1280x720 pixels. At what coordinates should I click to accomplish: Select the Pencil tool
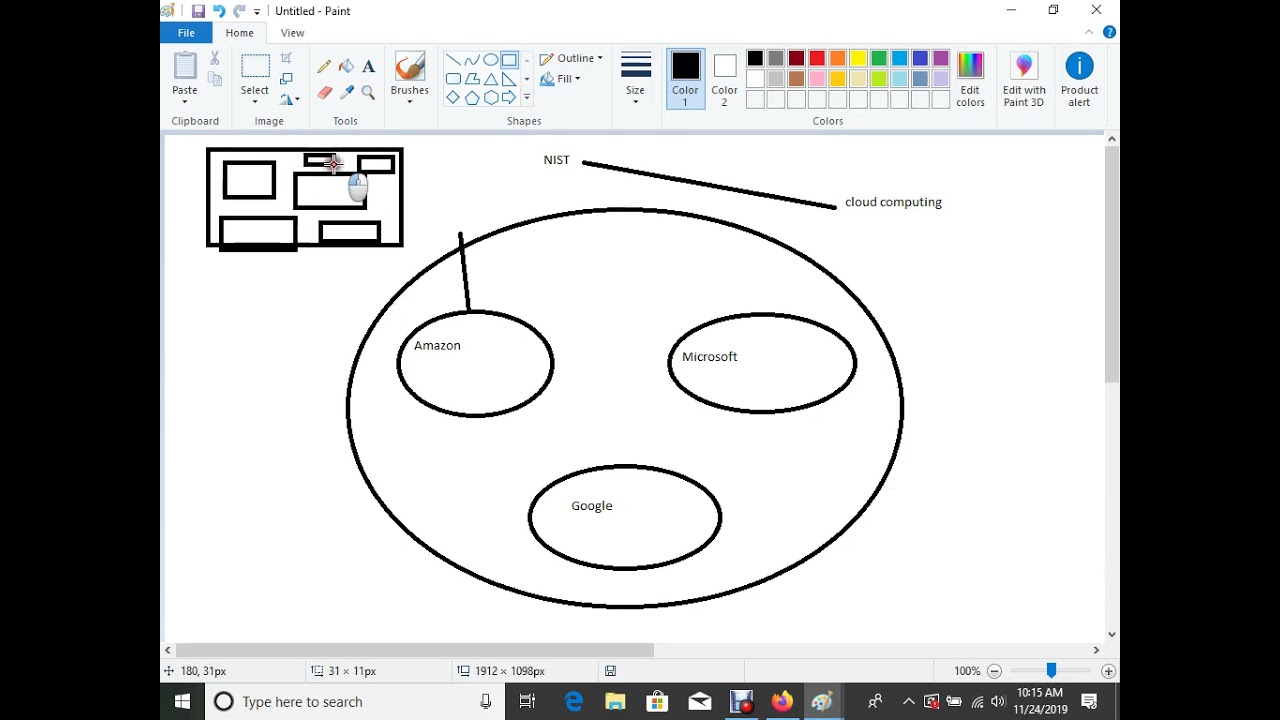[324, 67]
